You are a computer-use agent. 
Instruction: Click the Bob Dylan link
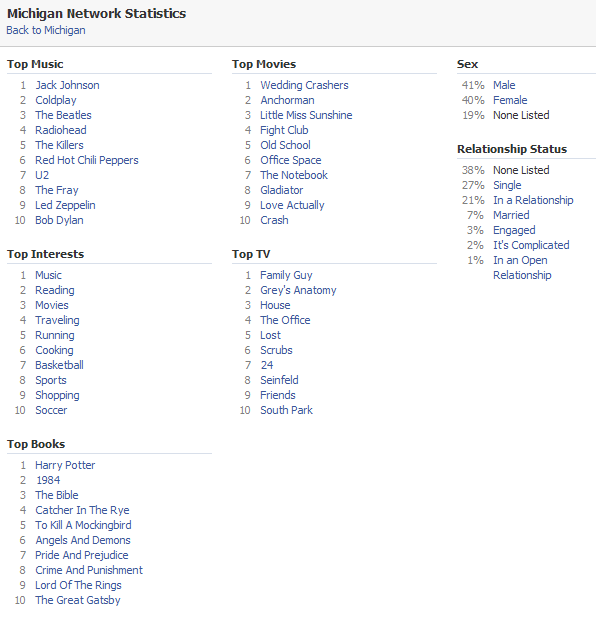pos(59,220)
